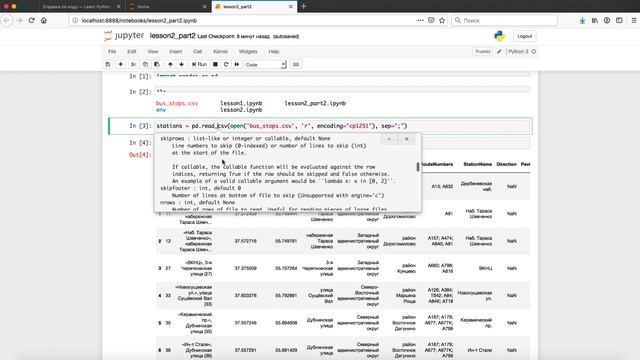Save notebook with the floppy disk icon
Screen dimensions: 640x360
(108, 64)
